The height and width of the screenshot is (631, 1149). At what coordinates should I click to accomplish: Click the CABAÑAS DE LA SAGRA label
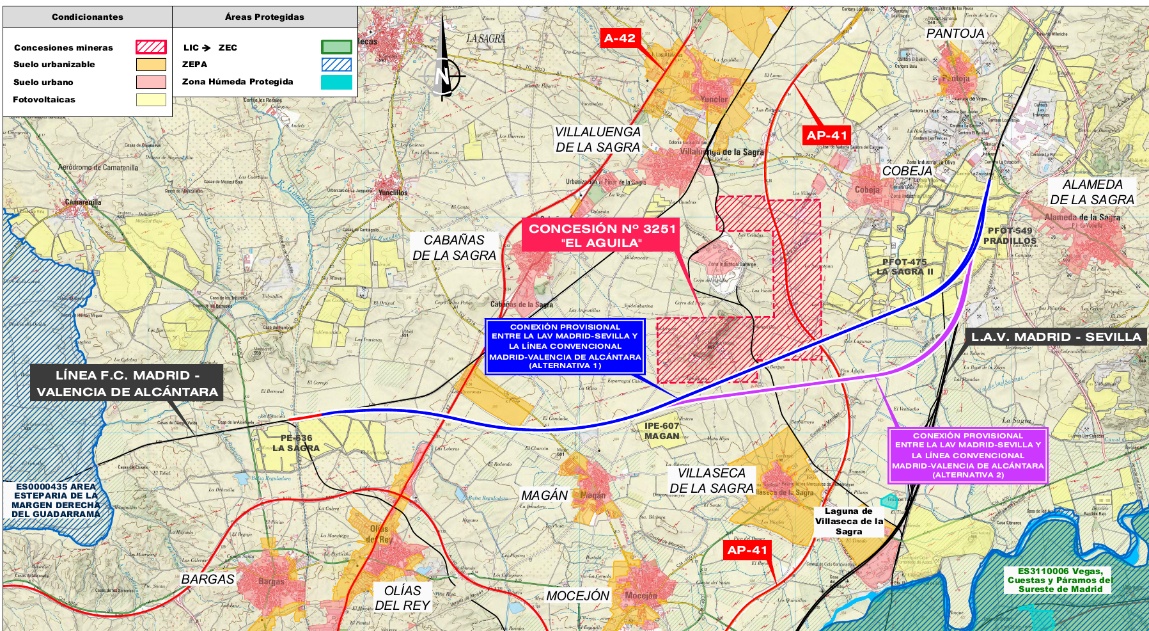point(455,248)
